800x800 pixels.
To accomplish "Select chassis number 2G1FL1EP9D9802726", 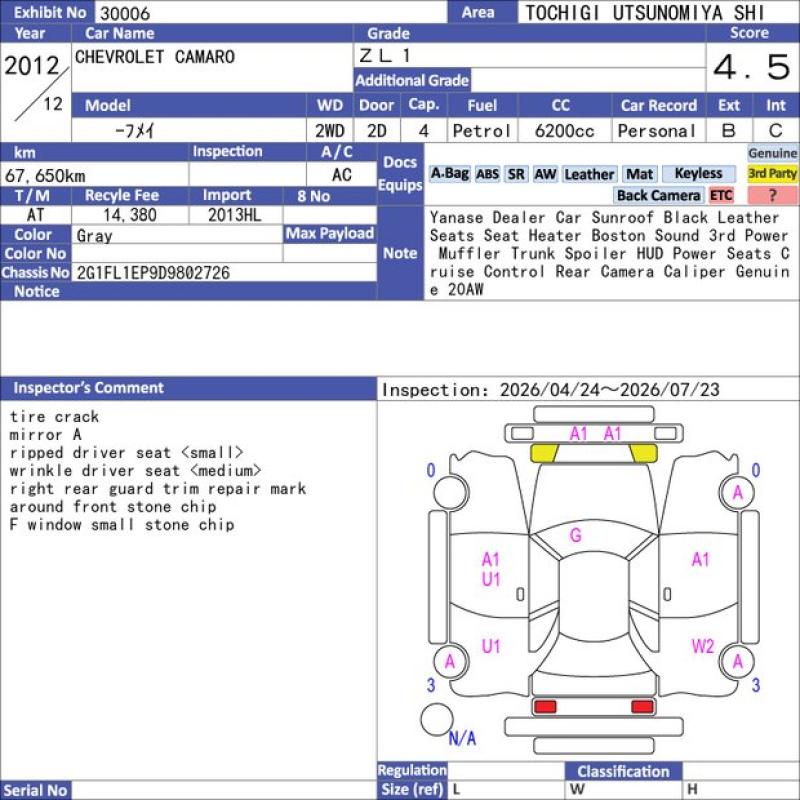I will pyautogui.click(x=153, y=273).
